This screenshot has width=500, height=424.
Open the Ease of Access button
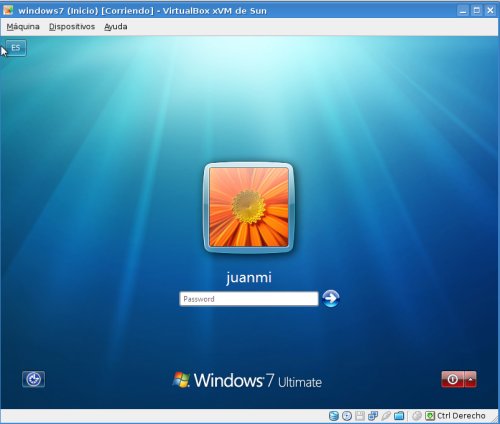pos(33,379)
